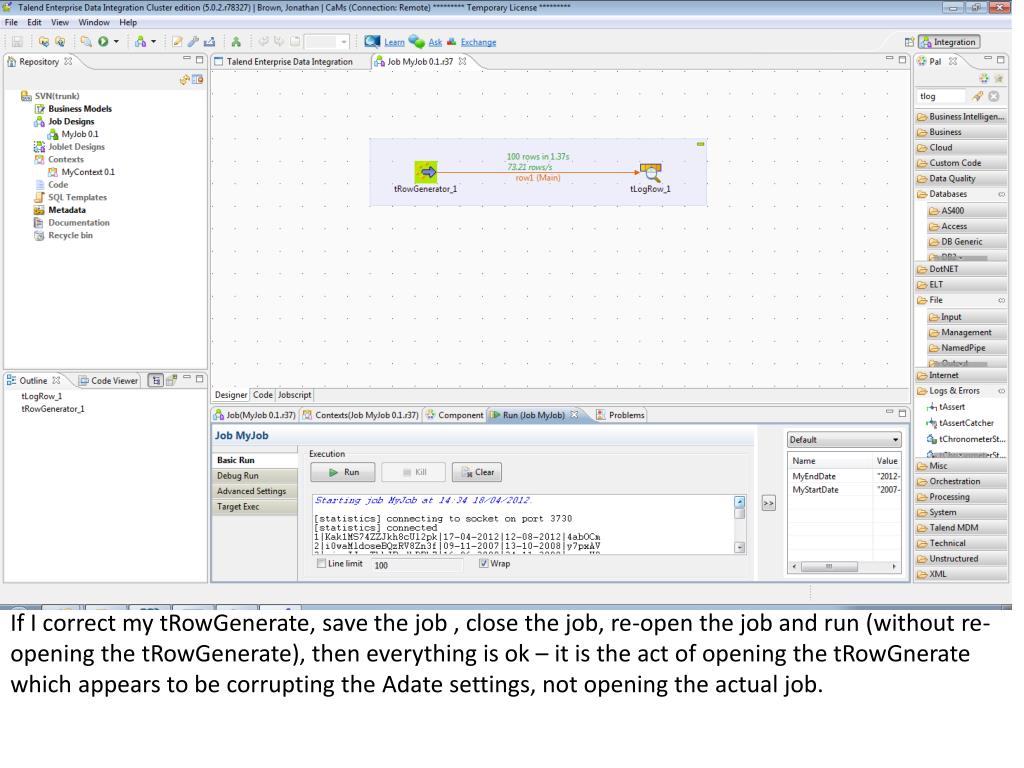
Task: Toggle the Wrap checkbox
Action: pos(483,564)
